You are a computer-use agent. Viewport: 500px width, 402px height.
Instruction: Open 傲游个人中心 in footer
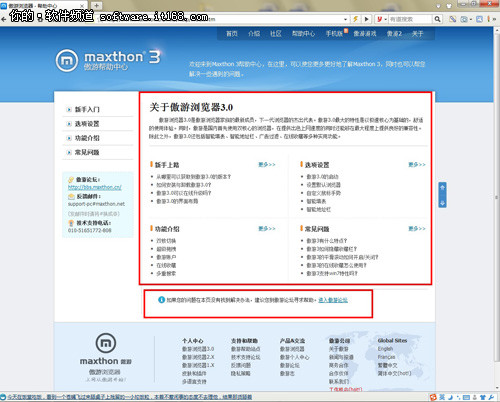pyautogui.click(x=295, y=357)
